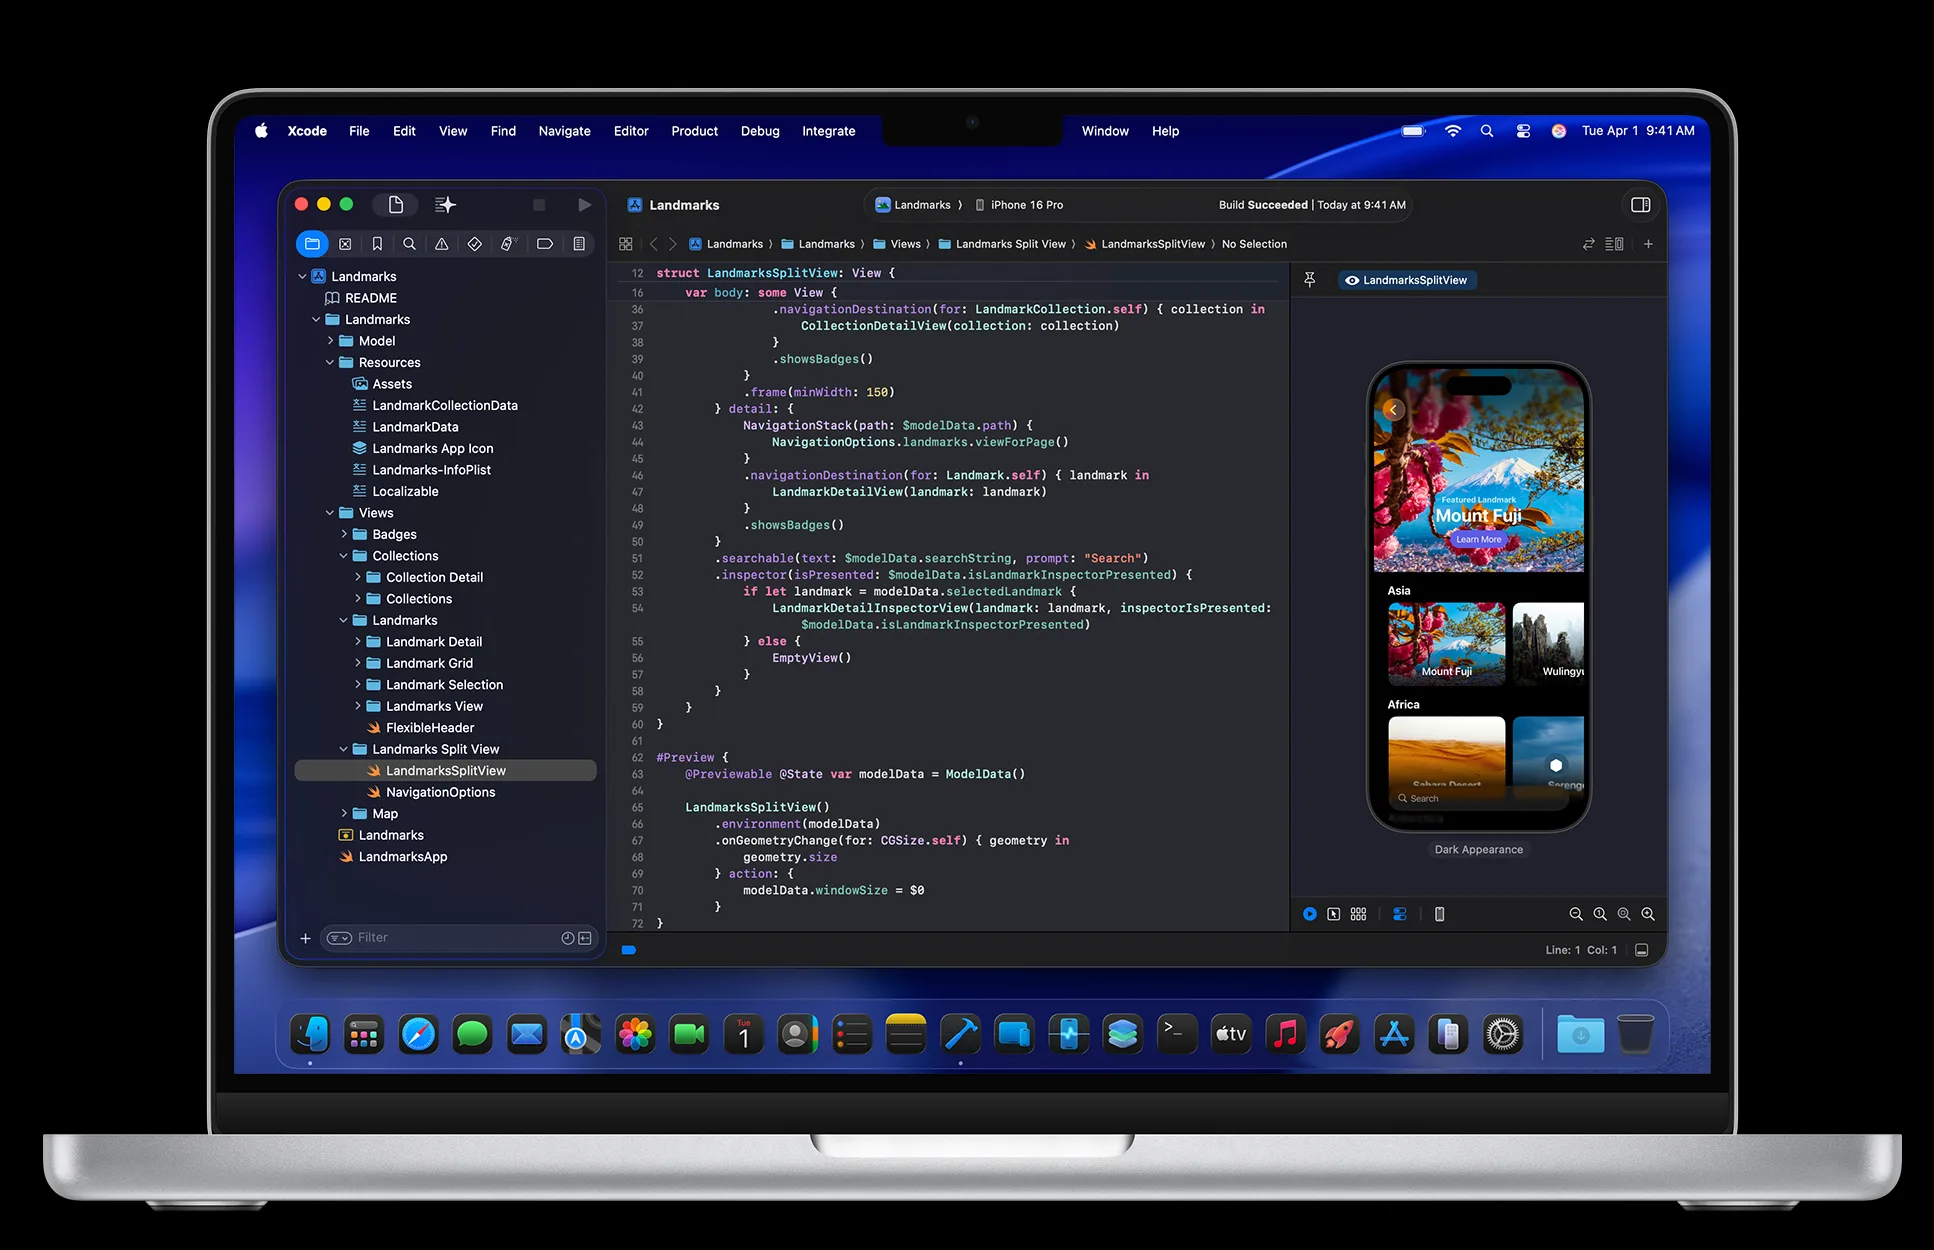Collapse the Landmarks Split View folder
This screenshot has width=1934, height=1250.
coord(344,750)
